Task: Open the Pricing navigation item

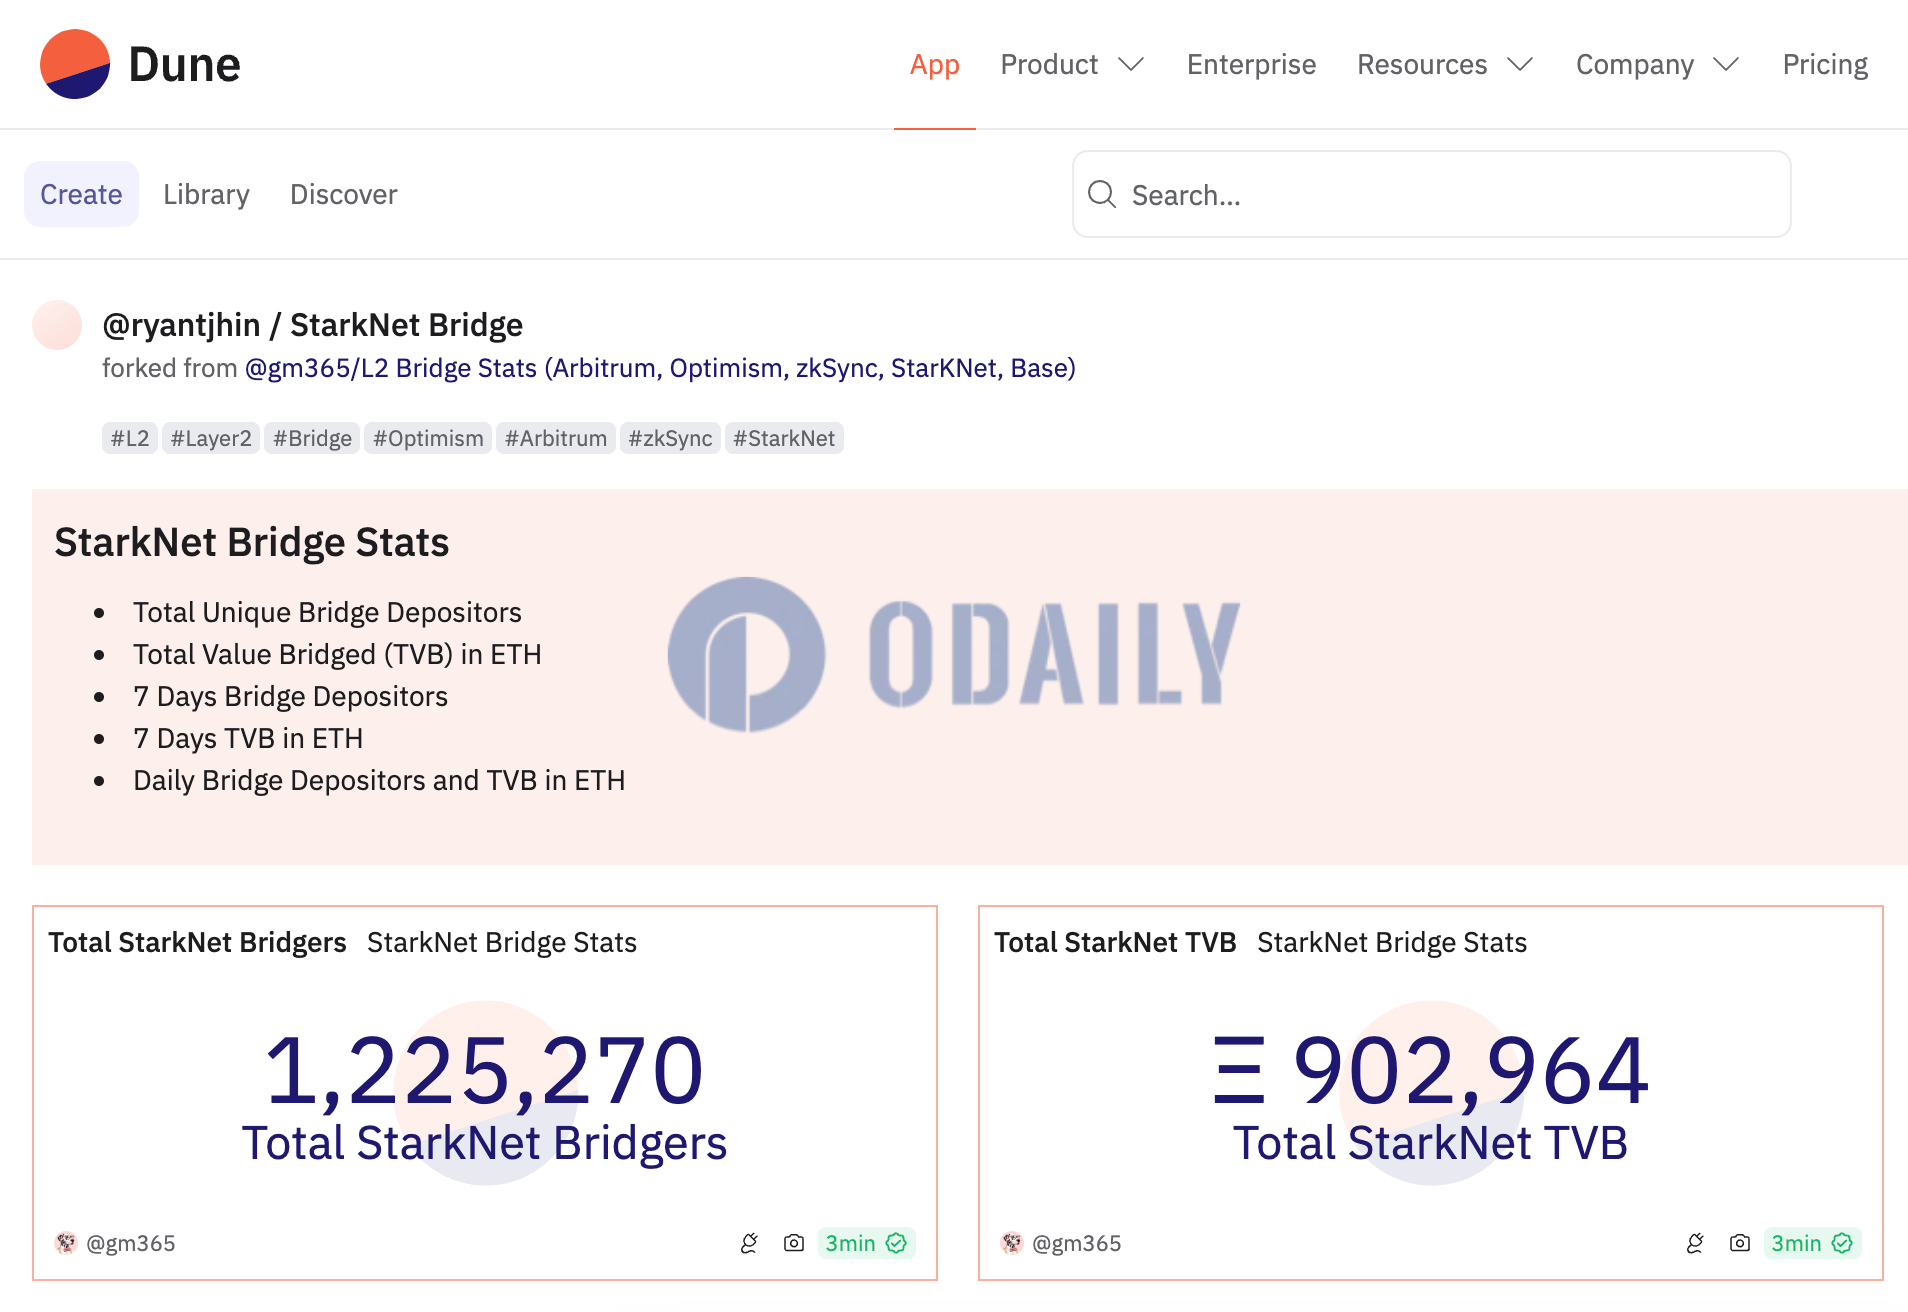Action: coord(1825,65)
